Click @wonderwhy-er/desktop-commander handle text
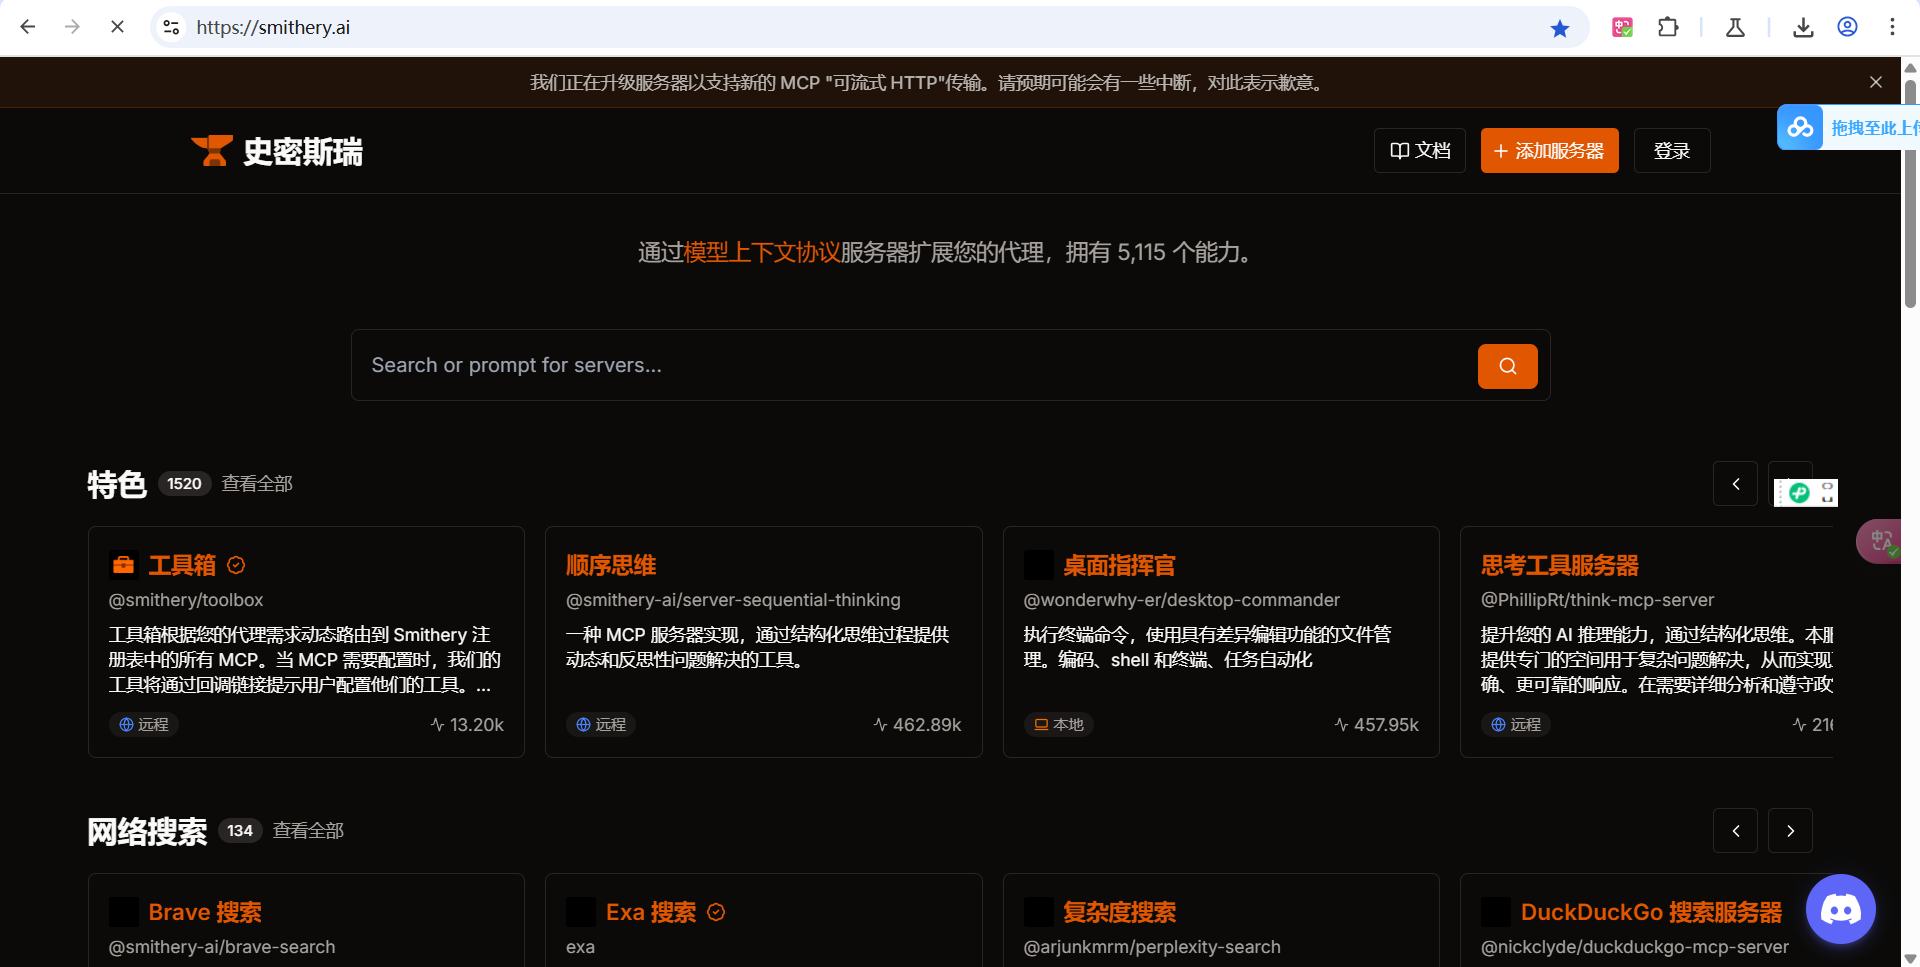This screenshot has width=1920, height=967. pyautogui.click(x=1182, y=600)
